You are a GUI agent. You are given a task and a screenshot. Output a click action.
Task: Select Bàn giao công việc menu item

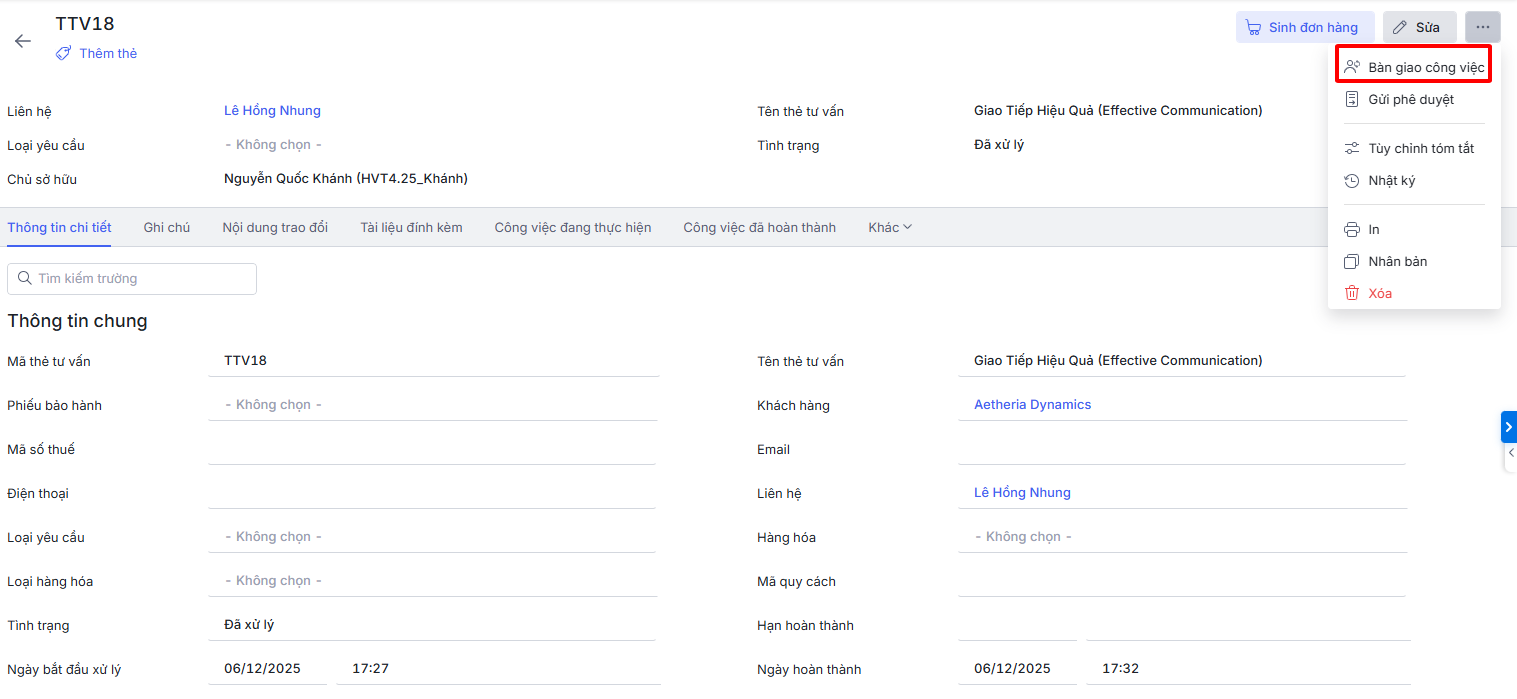tap(1414, 67)
